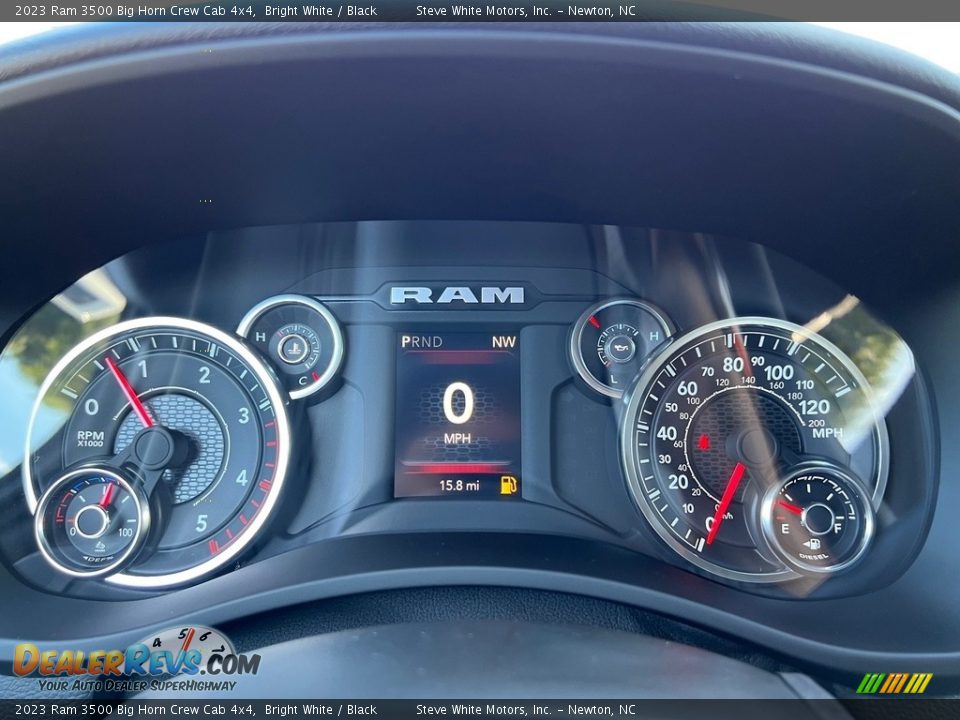Select the PRND gear indicator
960x720 pixels.
[x=422, y=342]
